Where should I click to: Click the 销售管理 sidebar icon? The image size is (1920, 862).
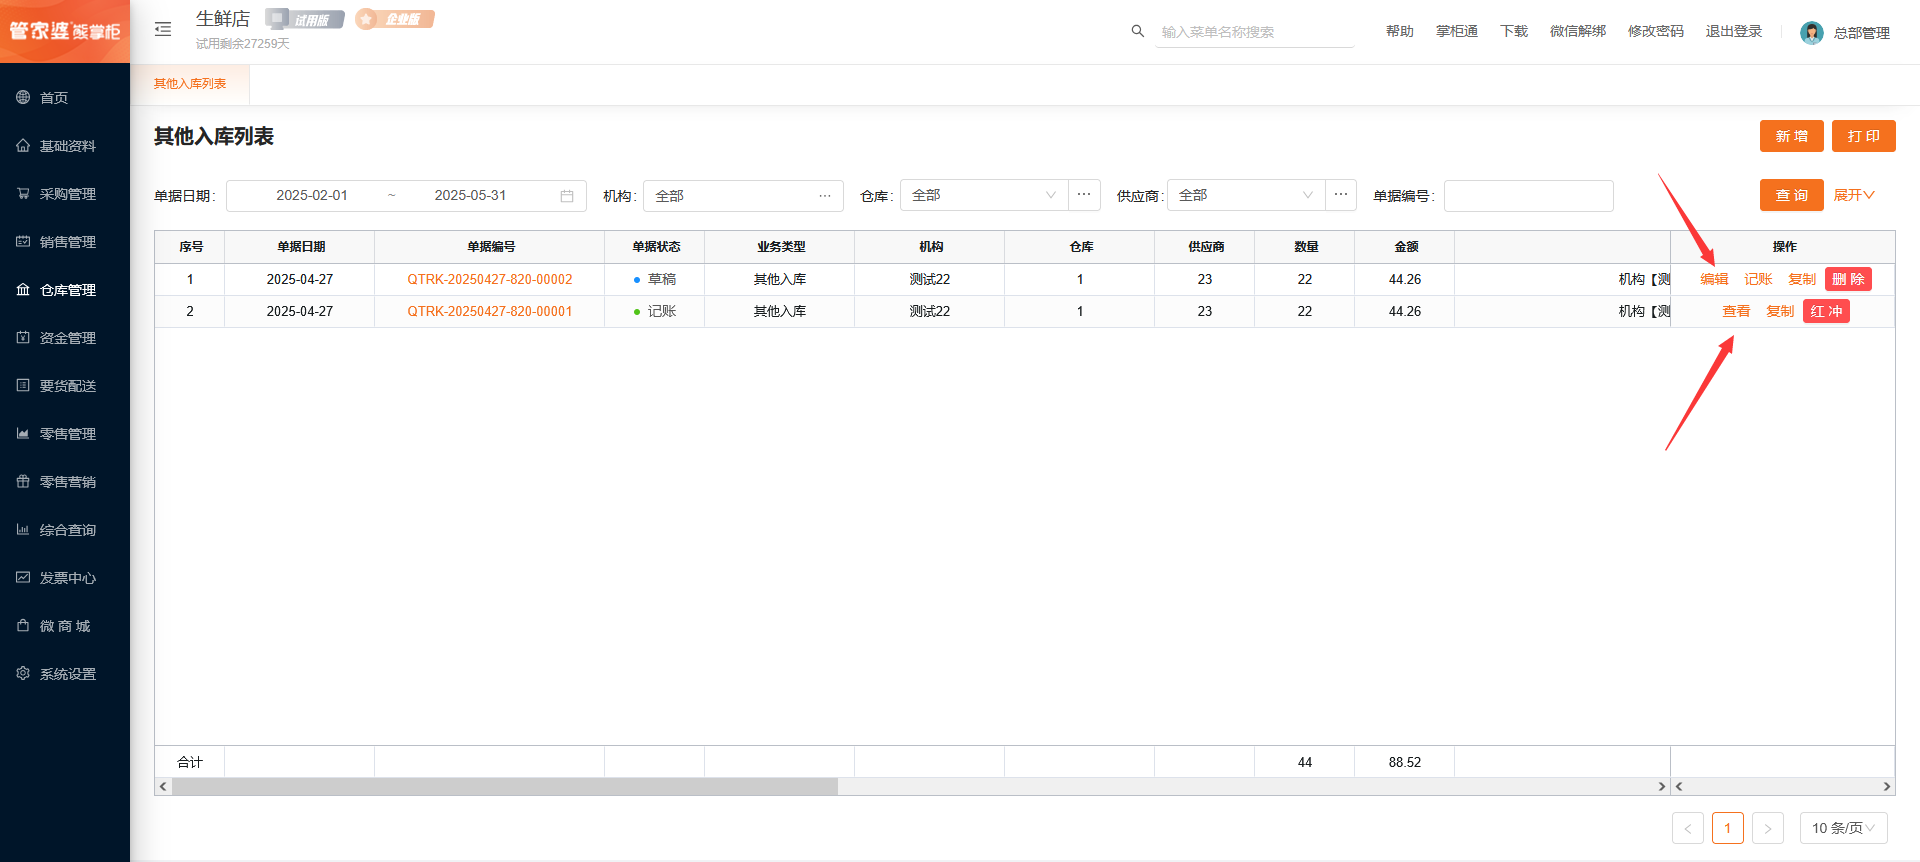pyautogui.click(x=23, y=241)
